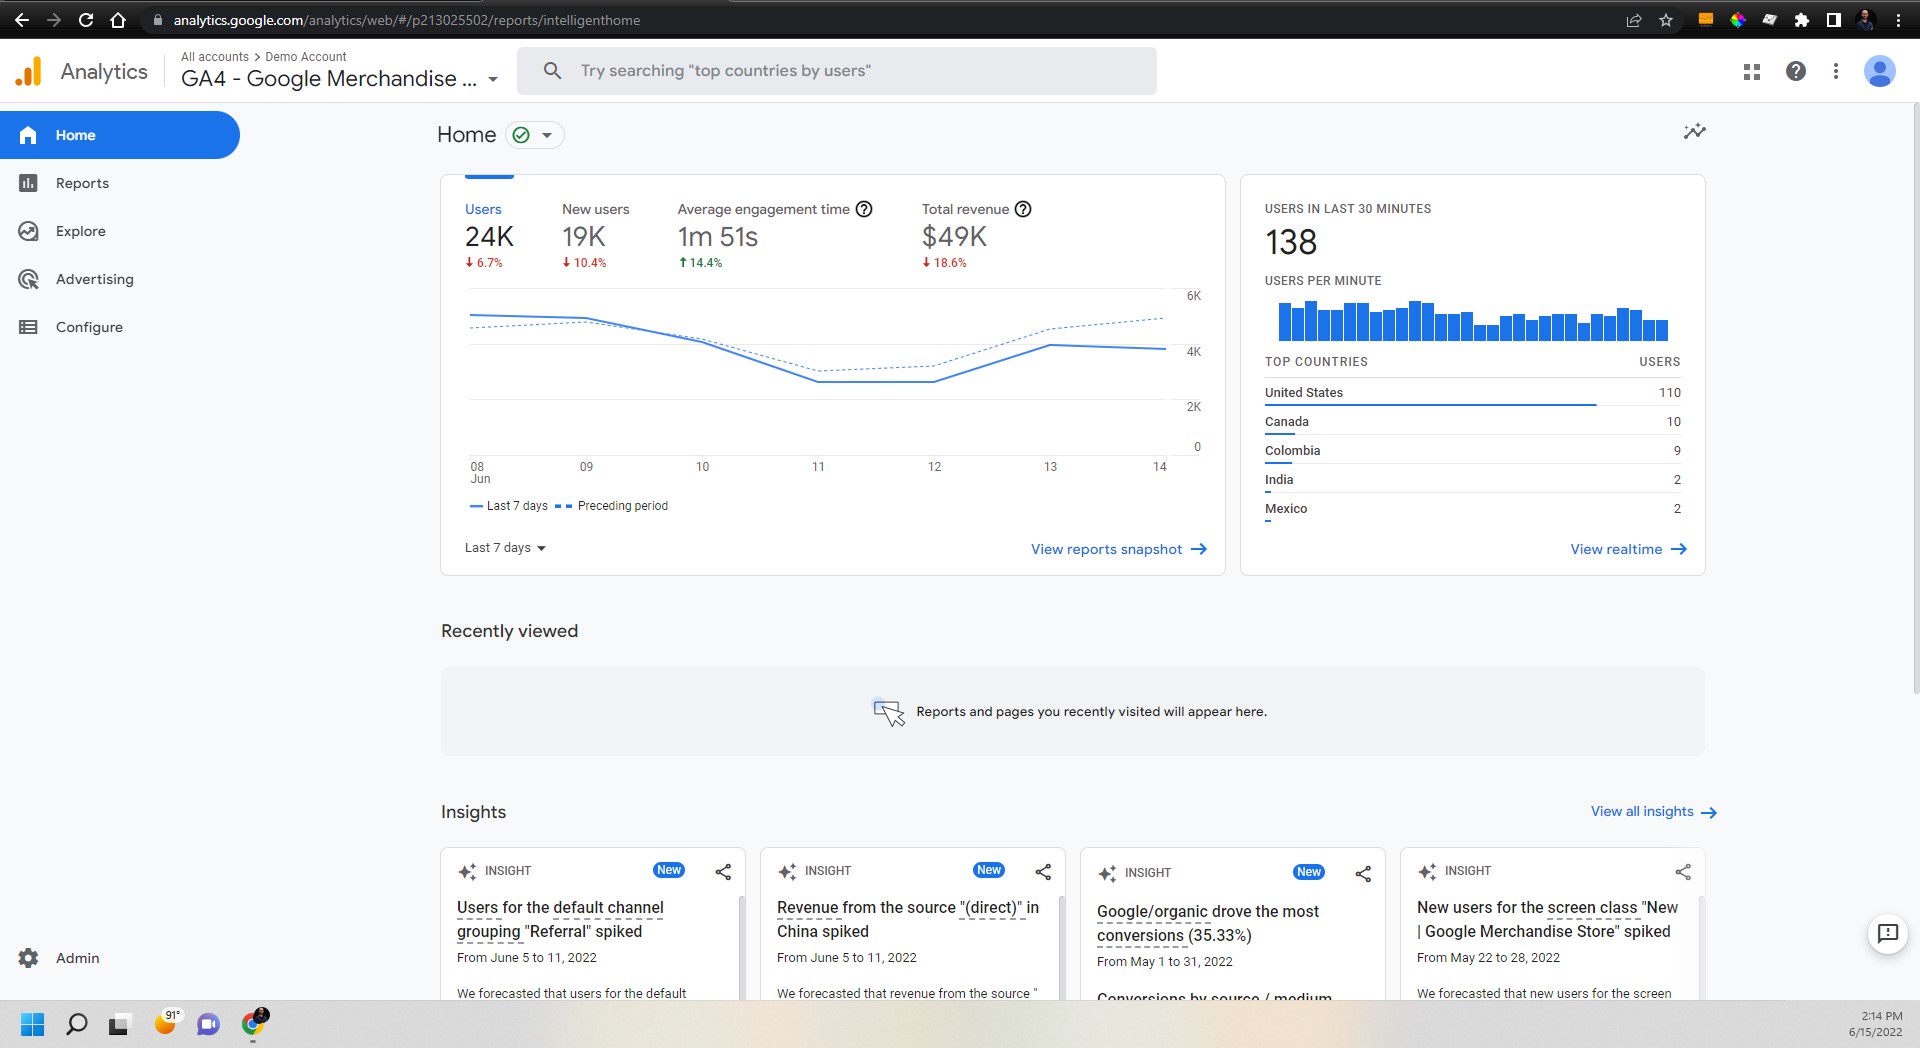The width and height of the screenshot is (1920, 1048).
Task: Bookmark this page with the star
Action: click(x=1666, y=20)
